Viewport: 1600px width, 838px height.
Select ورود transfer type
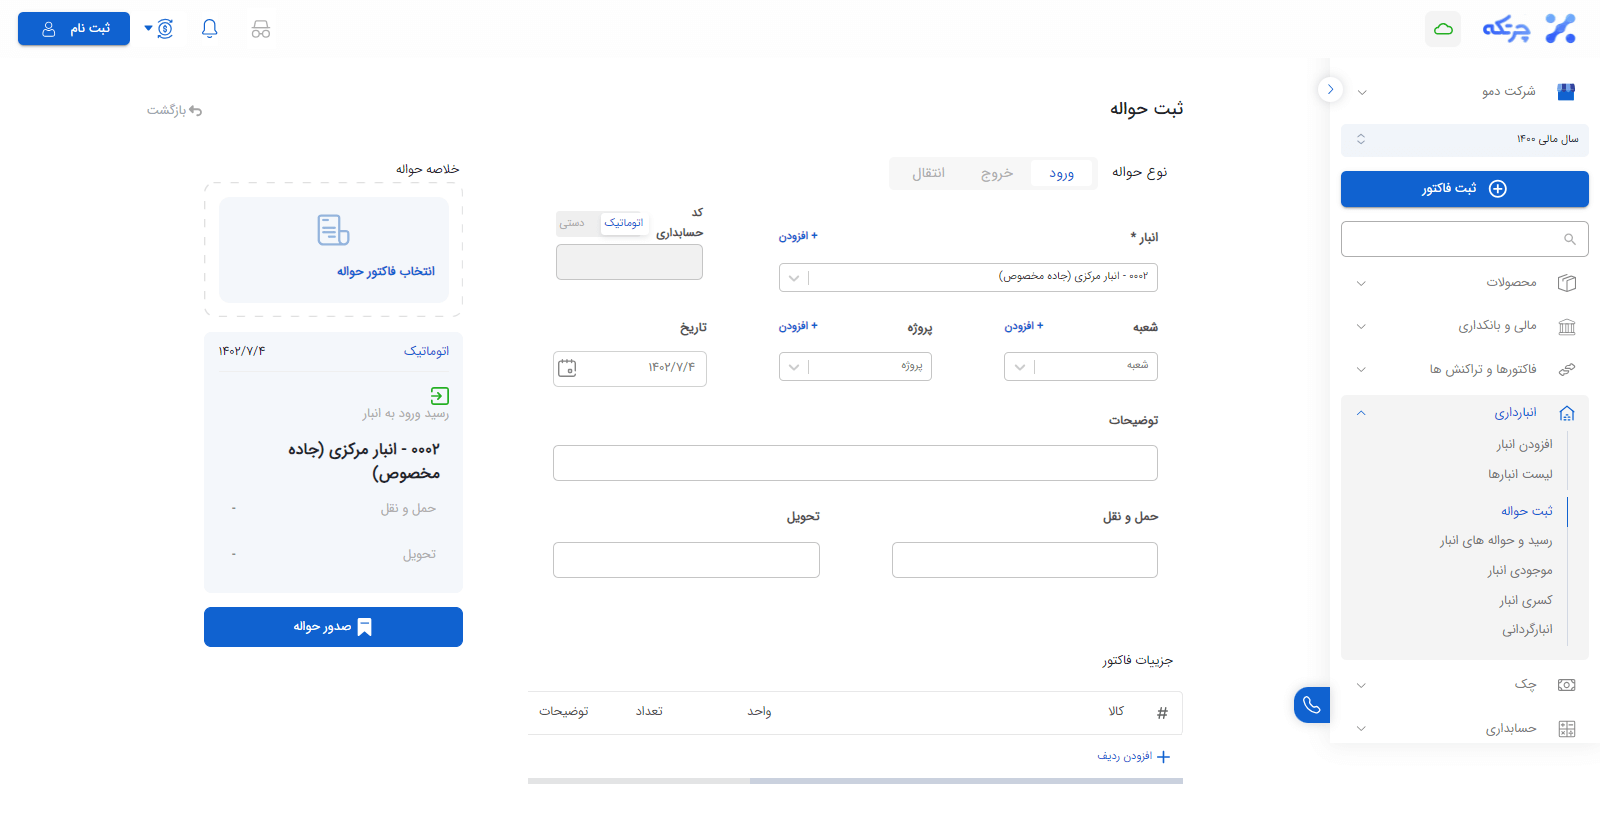1062,173
